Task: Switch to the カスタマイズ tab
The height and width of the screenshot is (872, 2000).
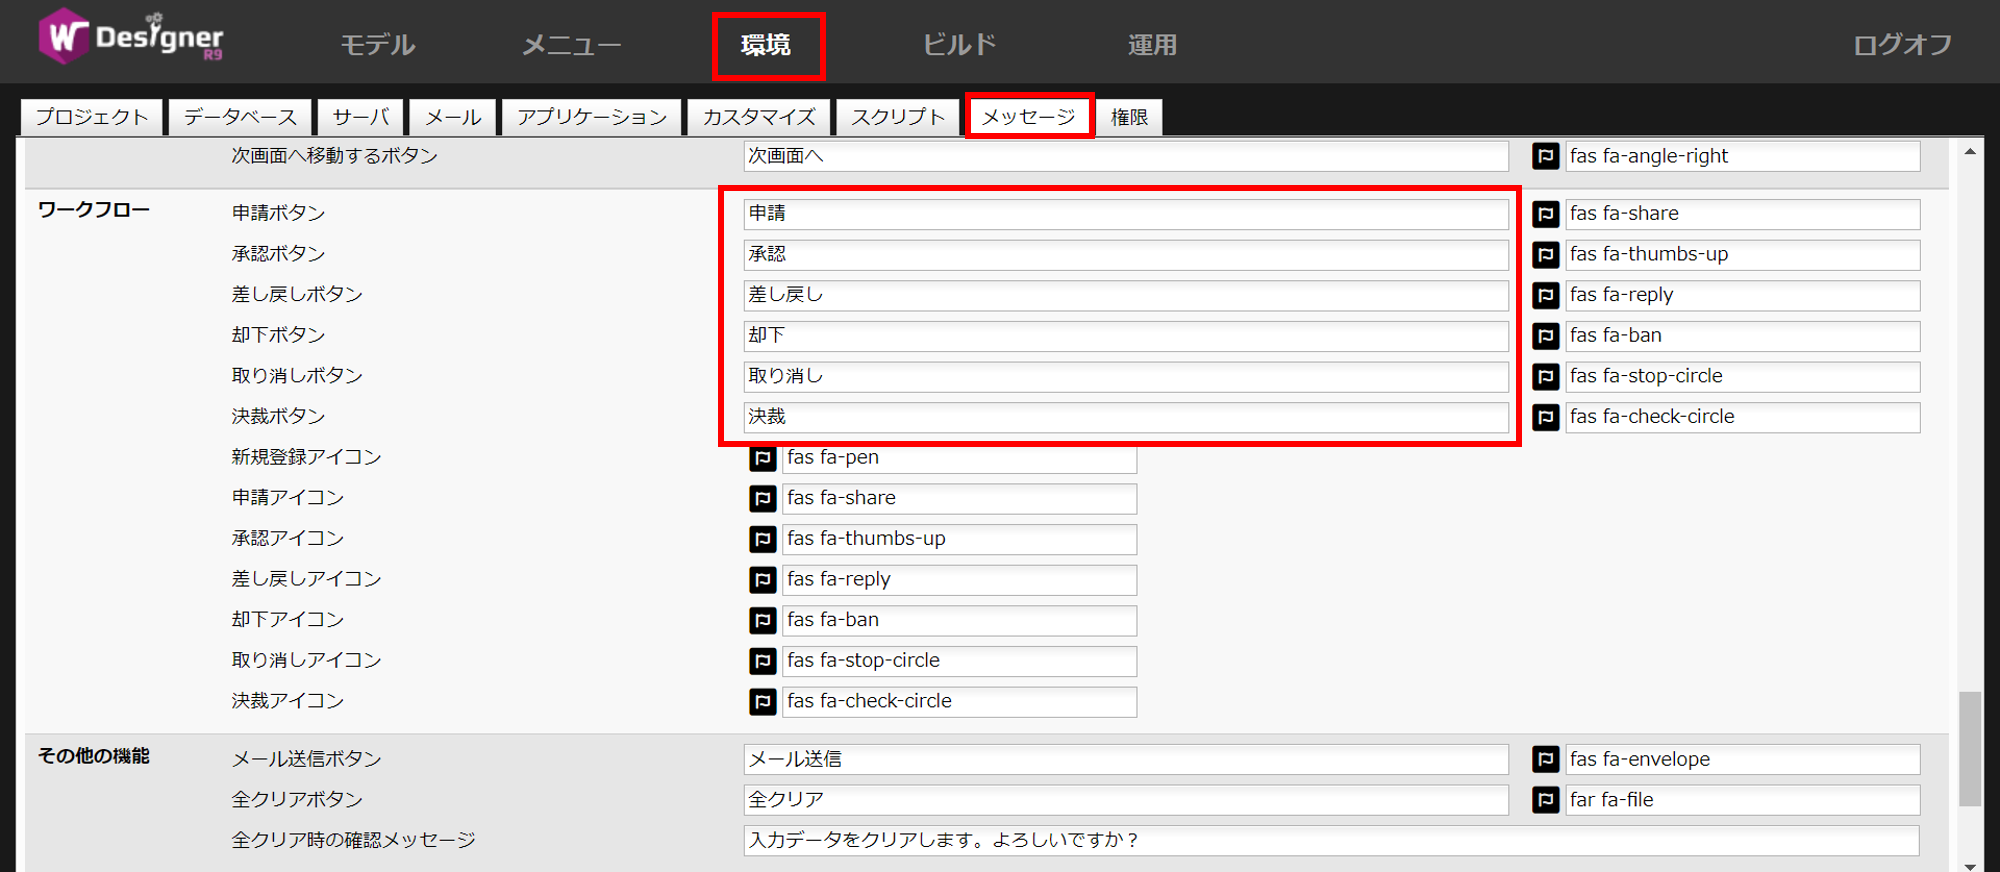Action: pyautogui.click(x=759, y=117)
